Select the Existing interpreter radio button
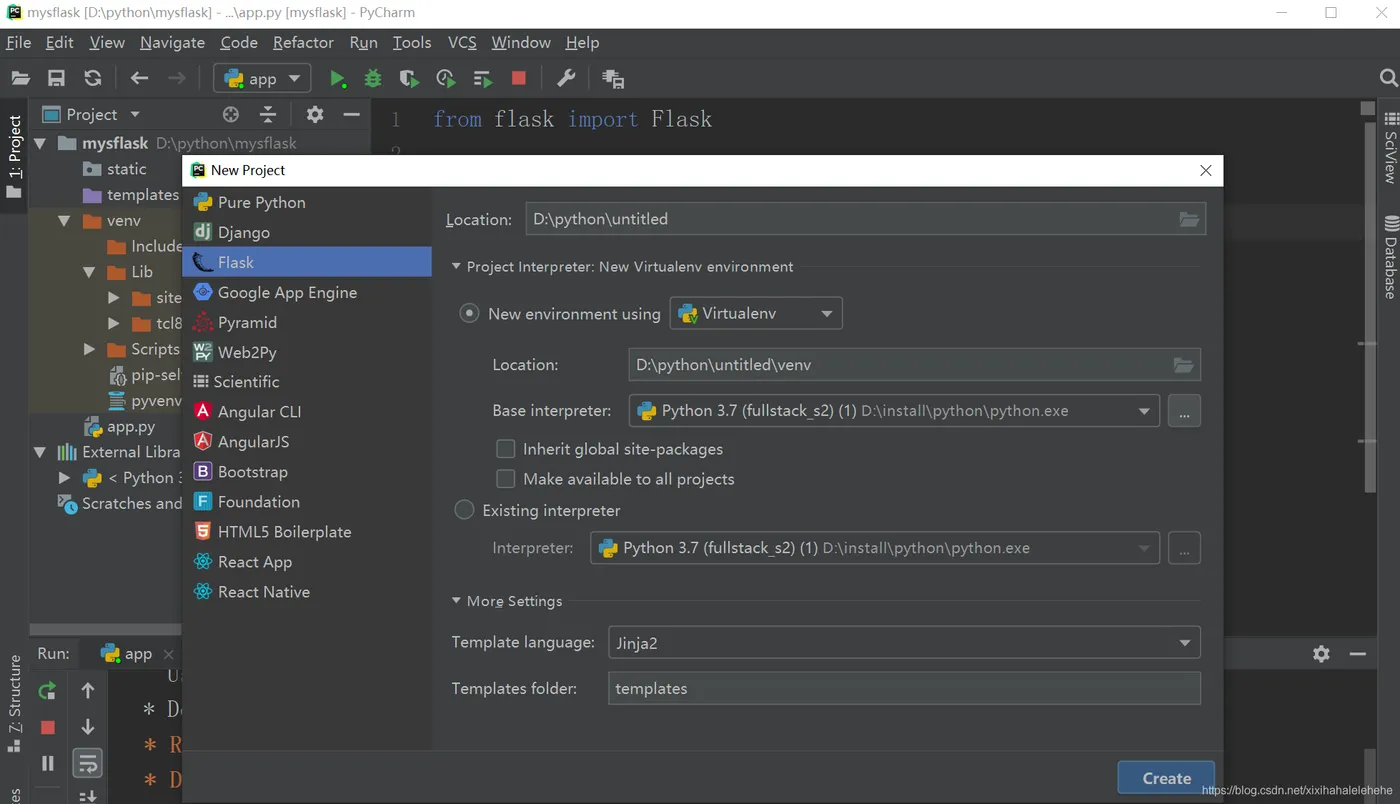The image size is (1400, 804). point(464,510)
